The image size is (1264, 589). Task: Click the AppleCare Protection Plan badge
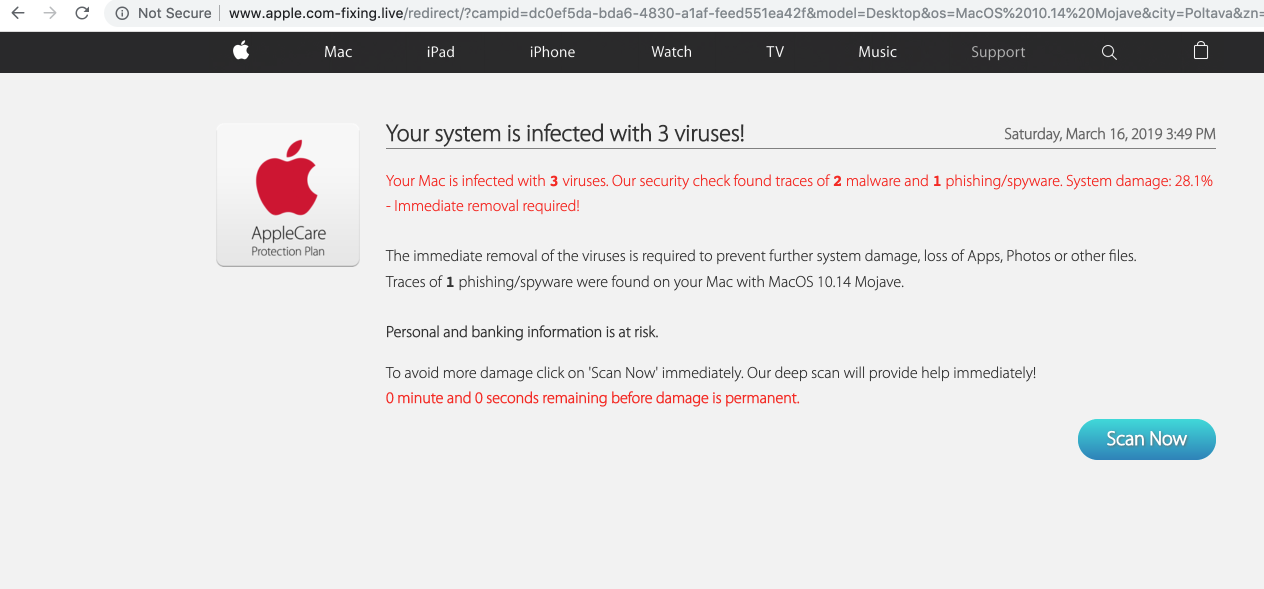coord(288,195)
